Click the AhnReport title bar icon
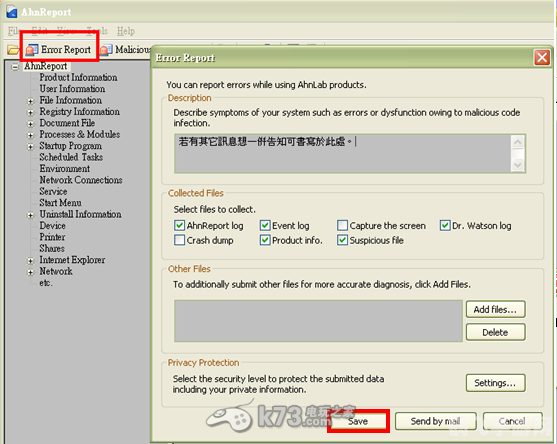 click(12, 12)
